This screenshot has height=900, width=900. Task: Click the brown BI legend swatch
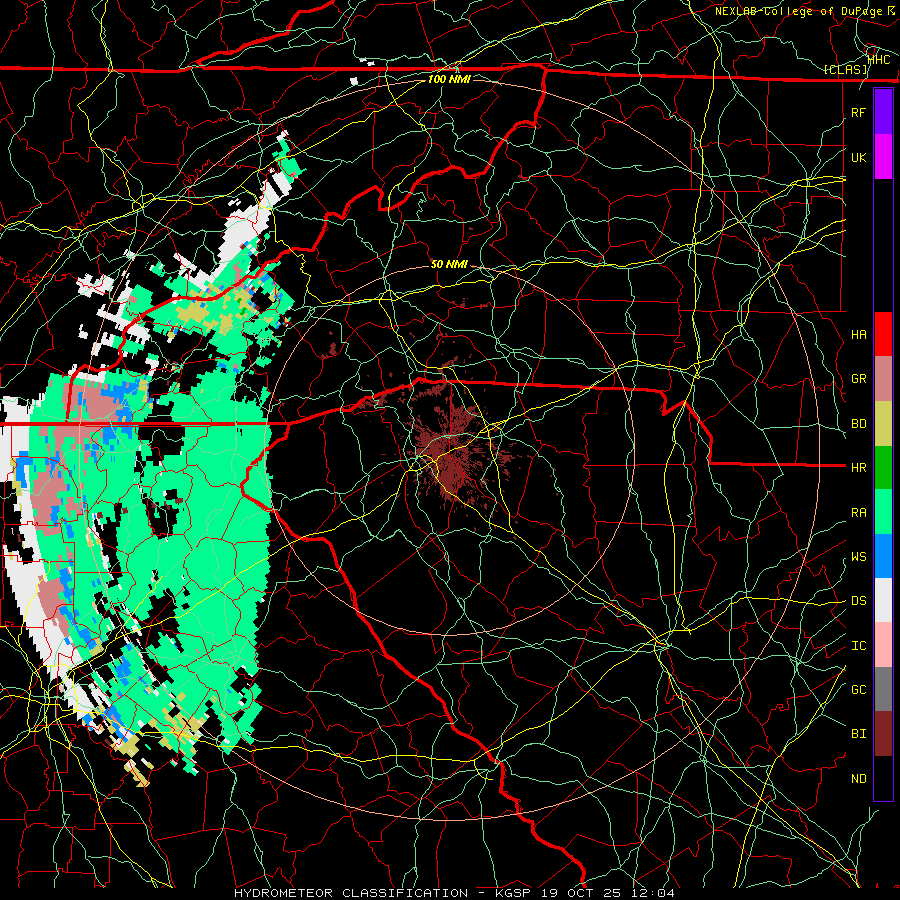coord(883,734)
